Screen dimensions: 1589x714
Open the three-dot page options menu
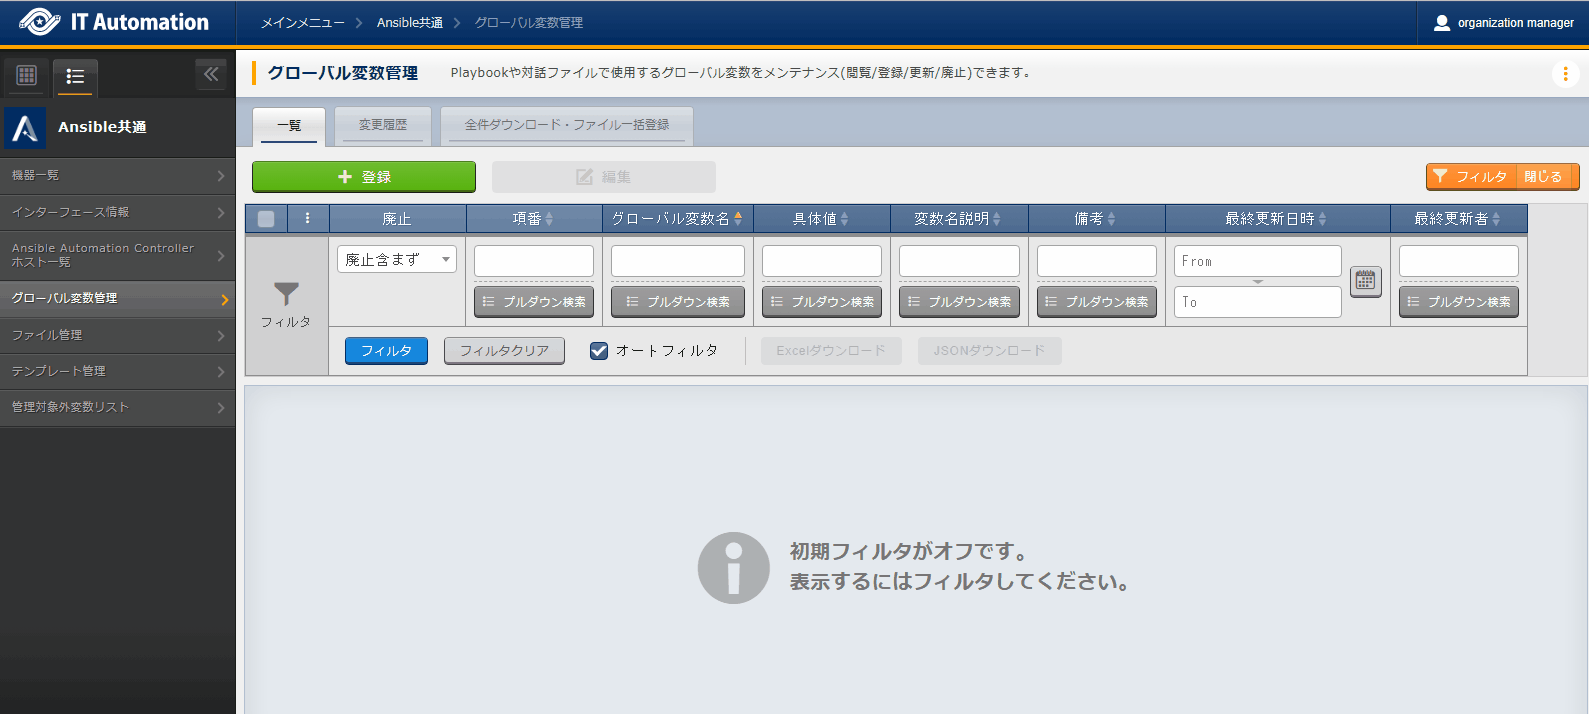(x=1565, y=74)
